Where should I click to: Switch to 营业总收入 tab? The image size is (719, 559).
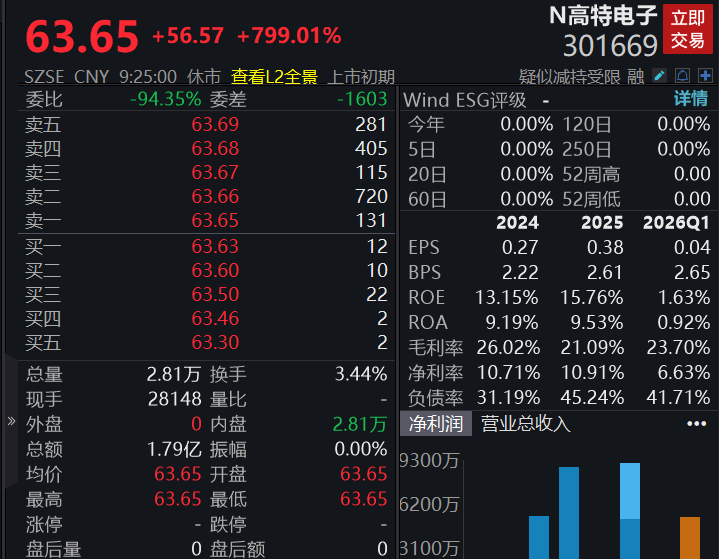(x=525, y=424)
